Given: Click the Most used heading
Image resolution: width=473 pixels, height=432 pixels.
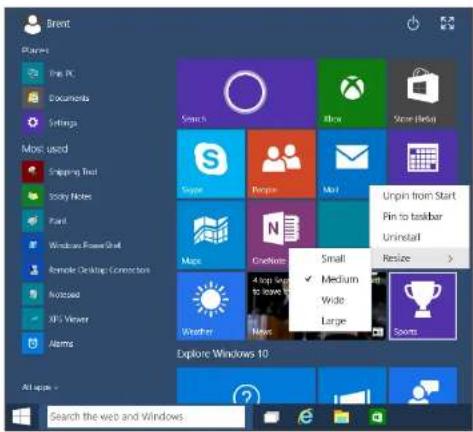Looking at the screenshot, I should 45,149.
